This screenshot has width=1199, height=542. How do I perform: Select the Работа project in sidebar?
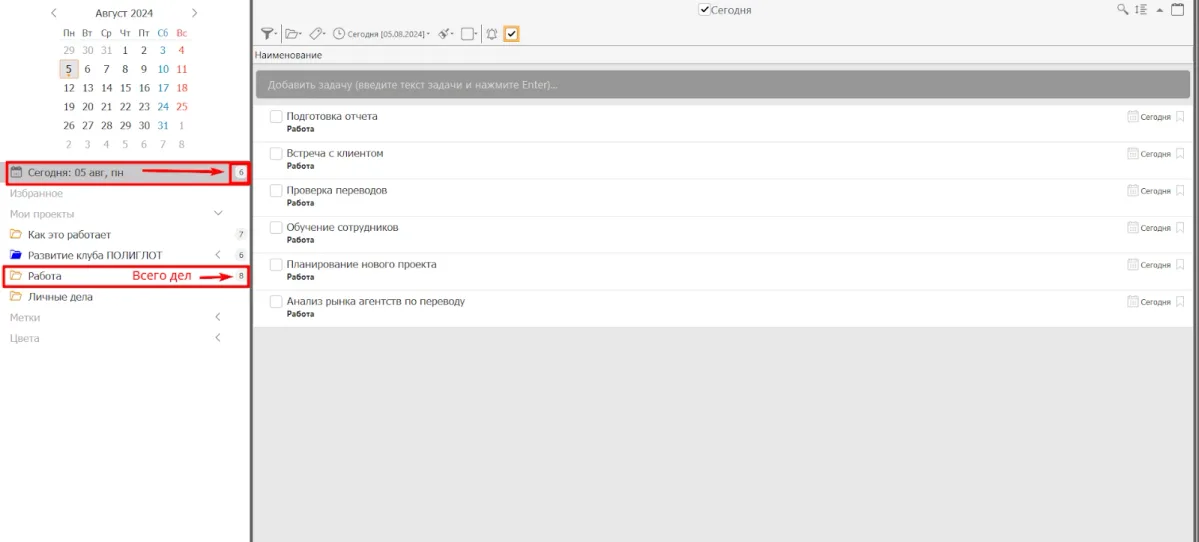point(45,276)
